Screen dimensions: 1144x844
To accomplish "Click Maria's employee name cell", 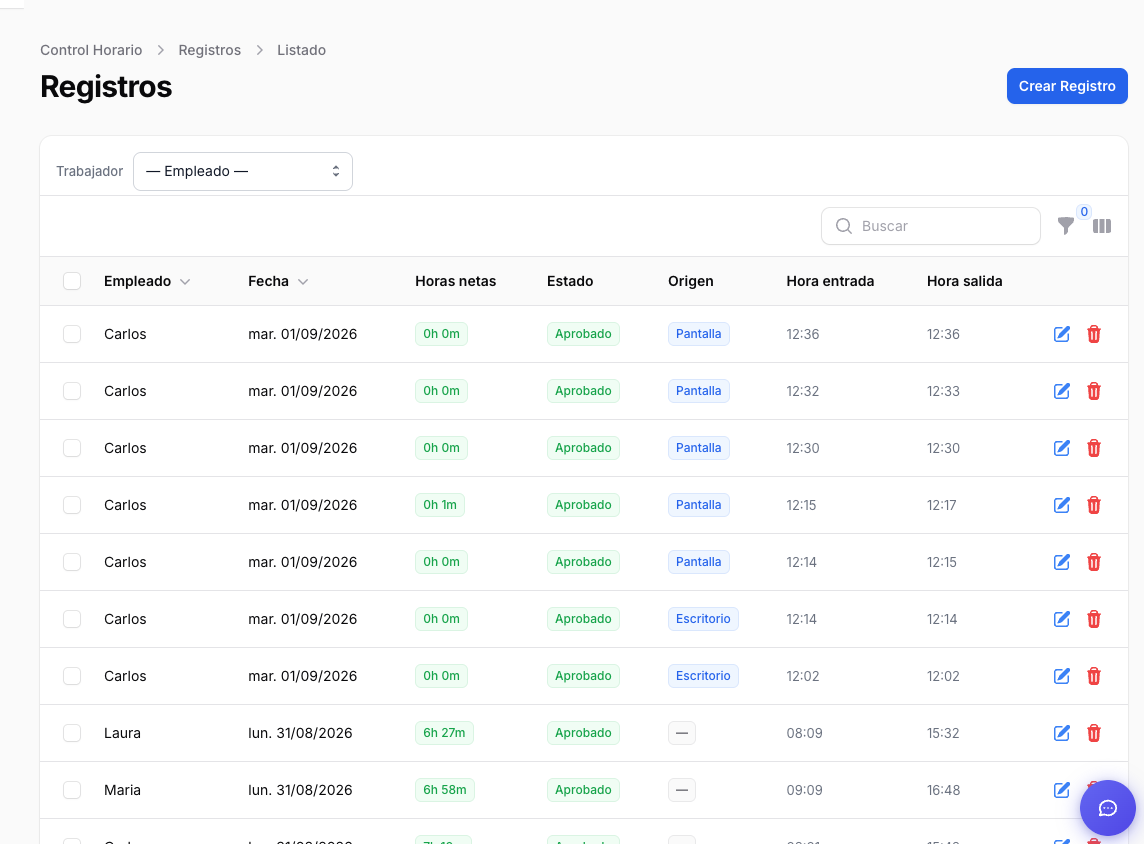I will coord(123,790).
